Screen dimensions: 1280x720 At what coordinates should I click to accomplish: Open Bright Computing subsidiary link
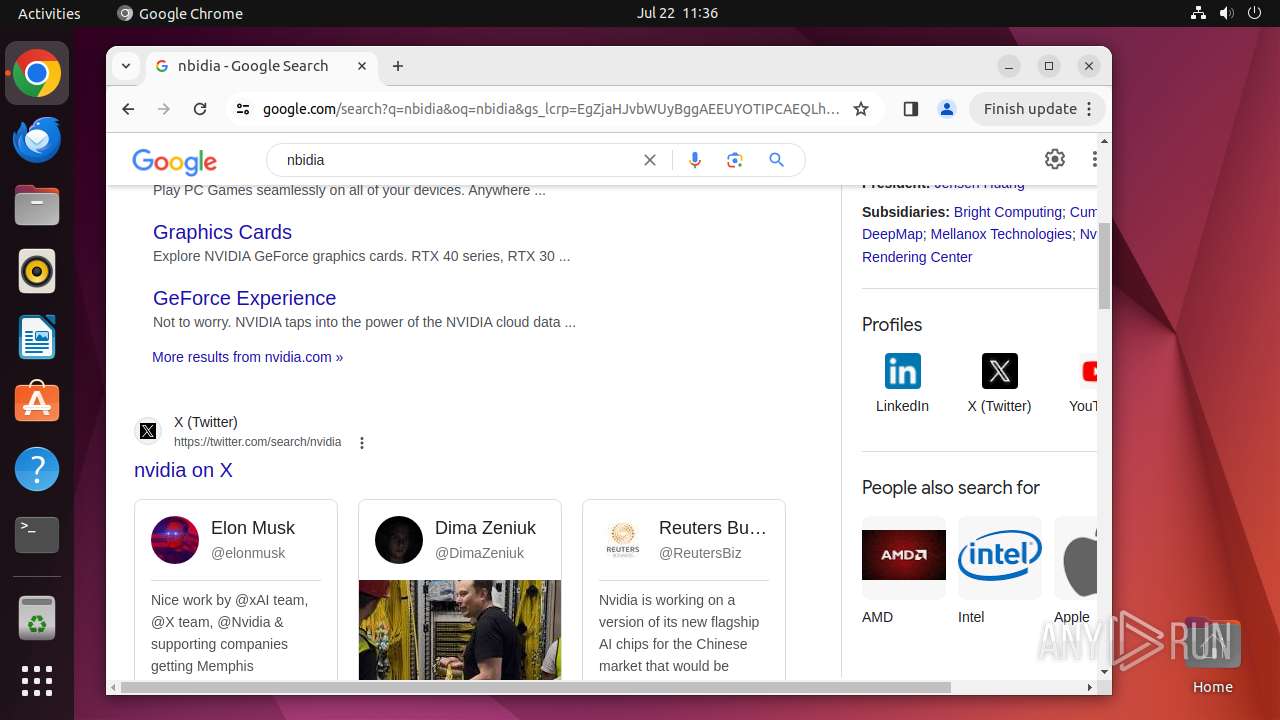[1008, 212]
